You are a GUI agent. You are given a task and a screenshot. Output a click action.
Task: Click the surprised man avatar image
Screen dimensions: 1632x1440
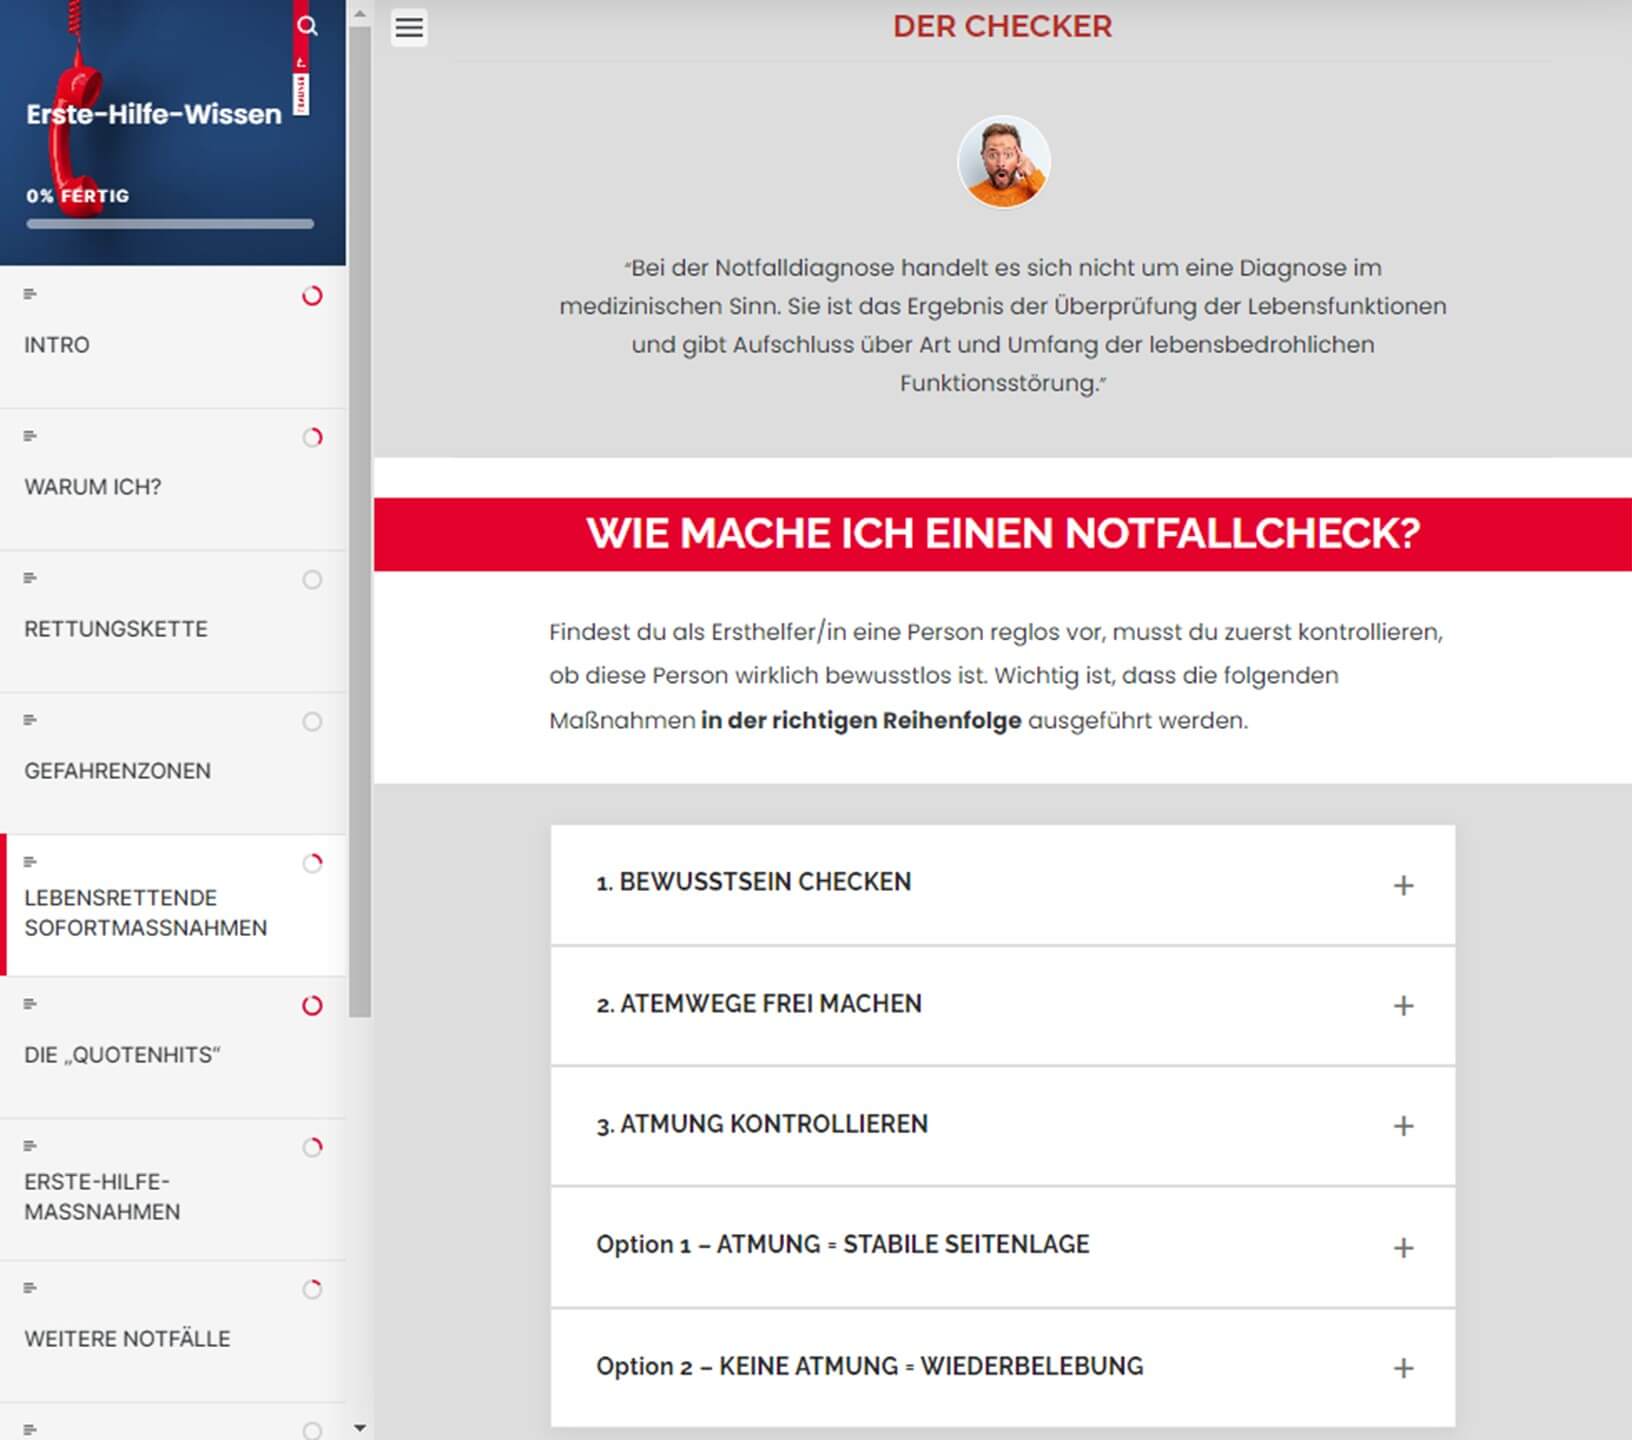pyautogui.click(x=1003, y=162)
